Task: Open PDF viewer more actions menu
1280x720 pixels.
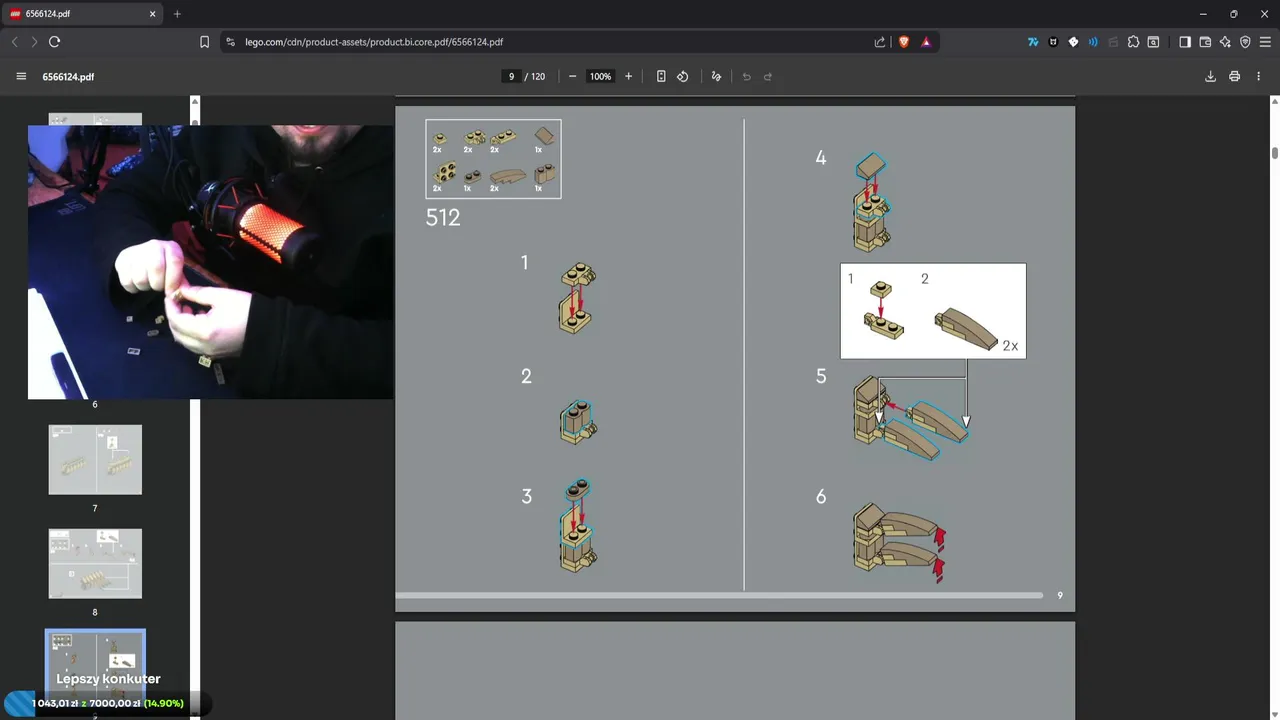Action: (1258, 77)
